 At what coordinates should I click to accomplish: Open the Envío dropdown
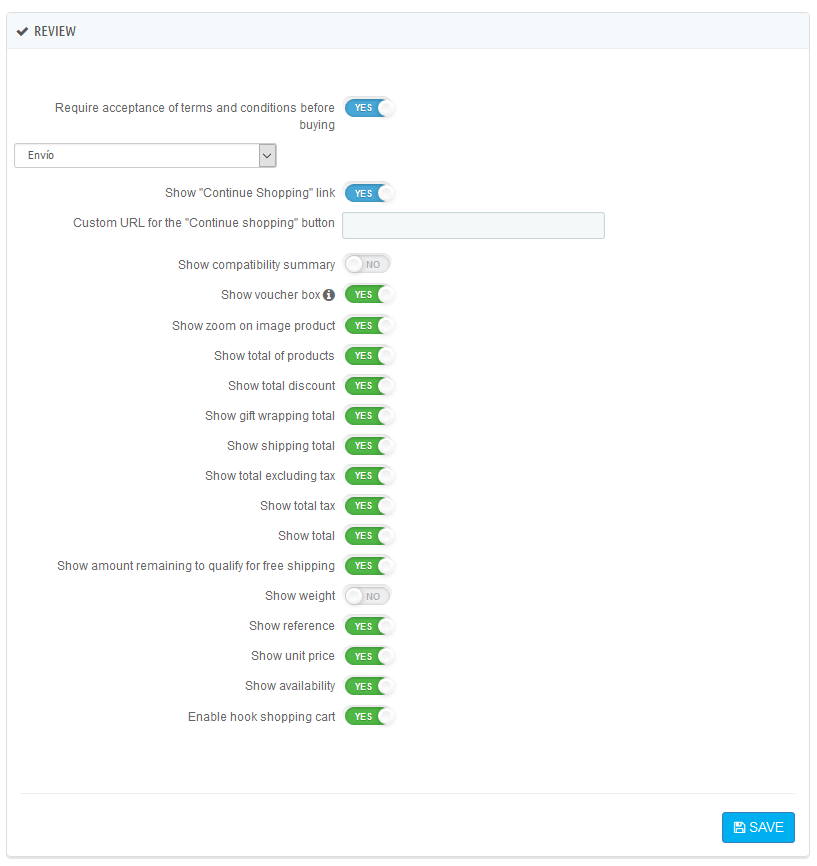[x=145, y=155]
